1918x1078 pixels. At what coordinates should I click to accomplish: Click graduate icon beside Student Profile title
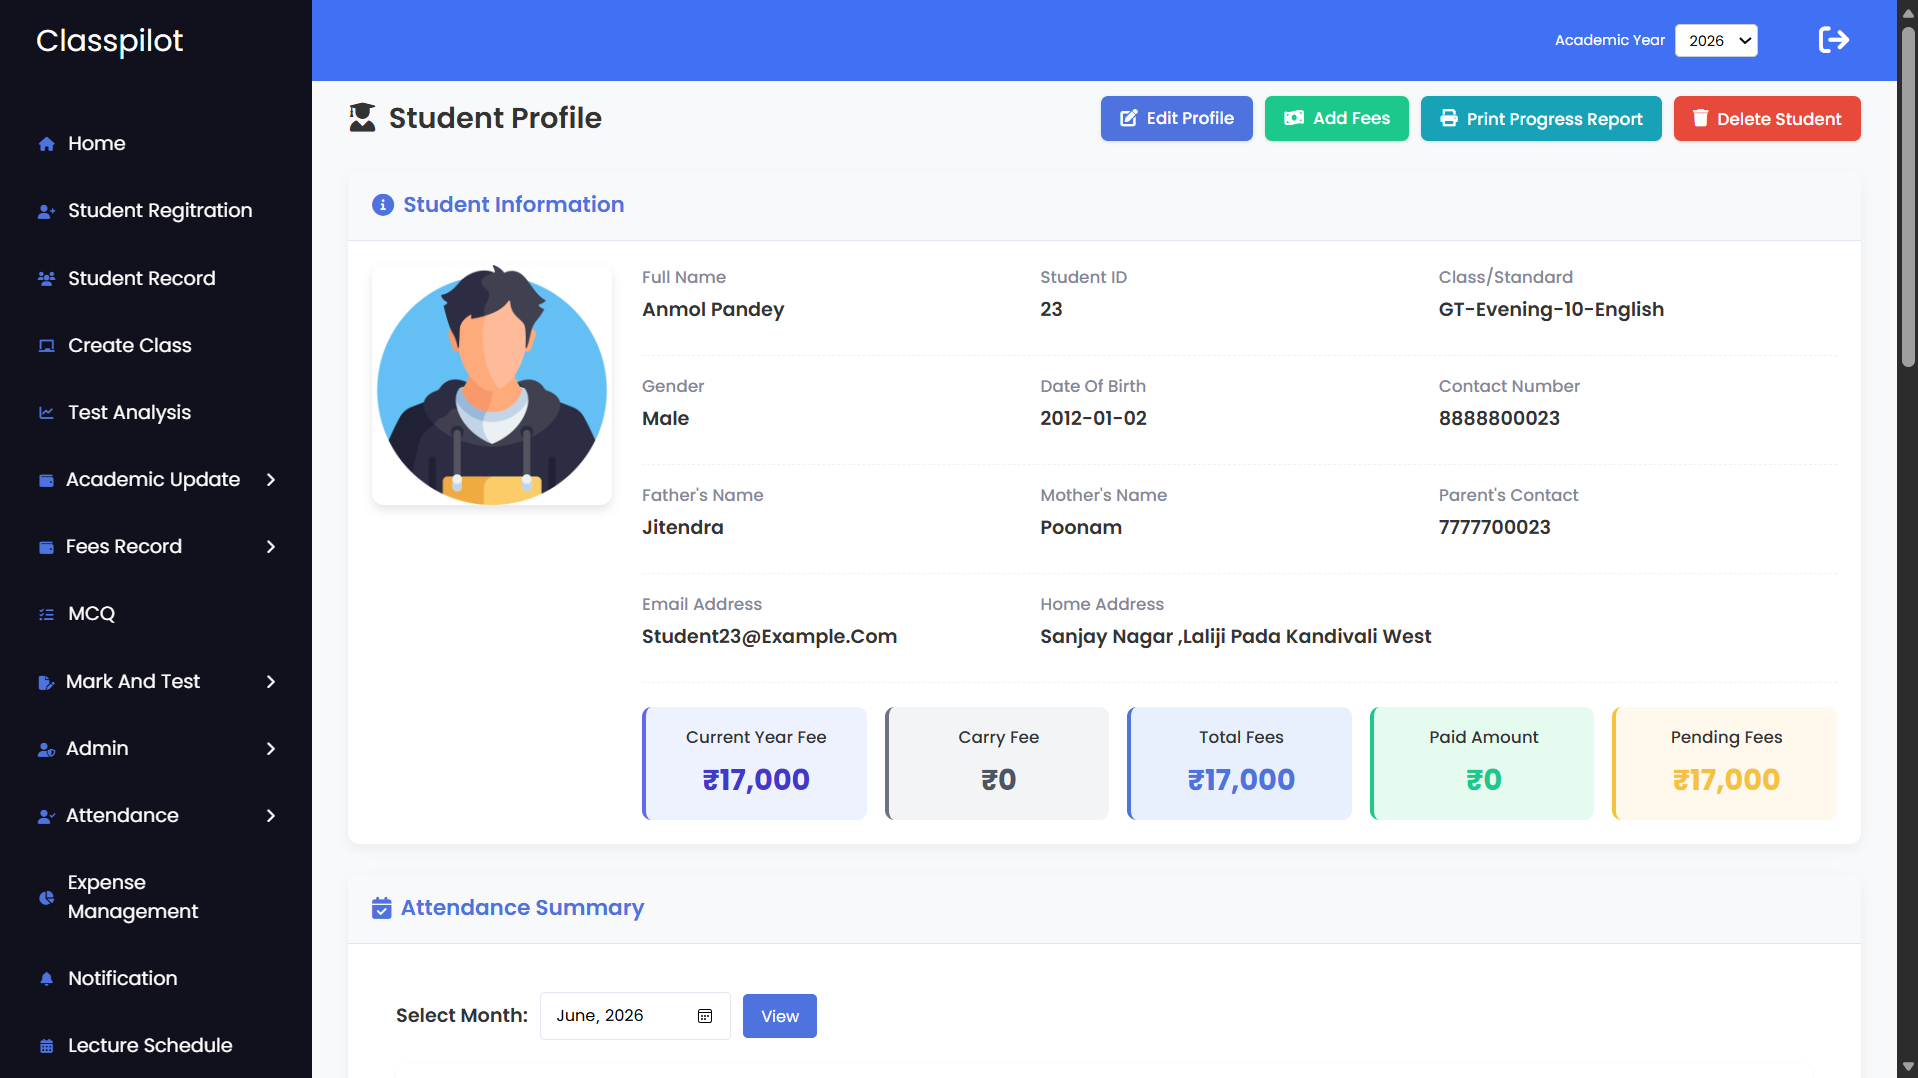pos(362,117)
